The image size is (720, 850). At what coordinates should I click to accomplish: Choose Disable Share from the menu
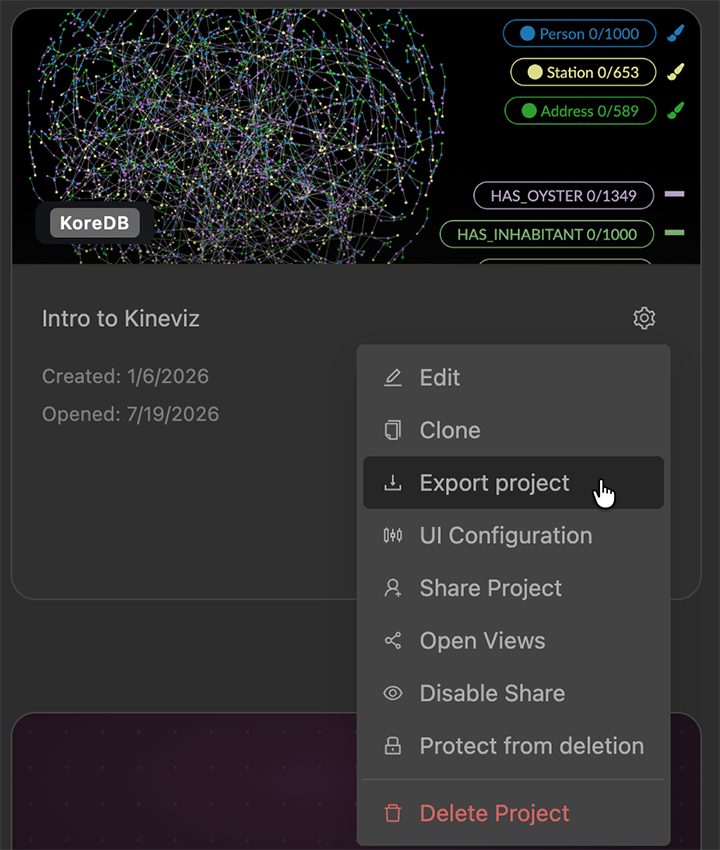click(513, 693)
